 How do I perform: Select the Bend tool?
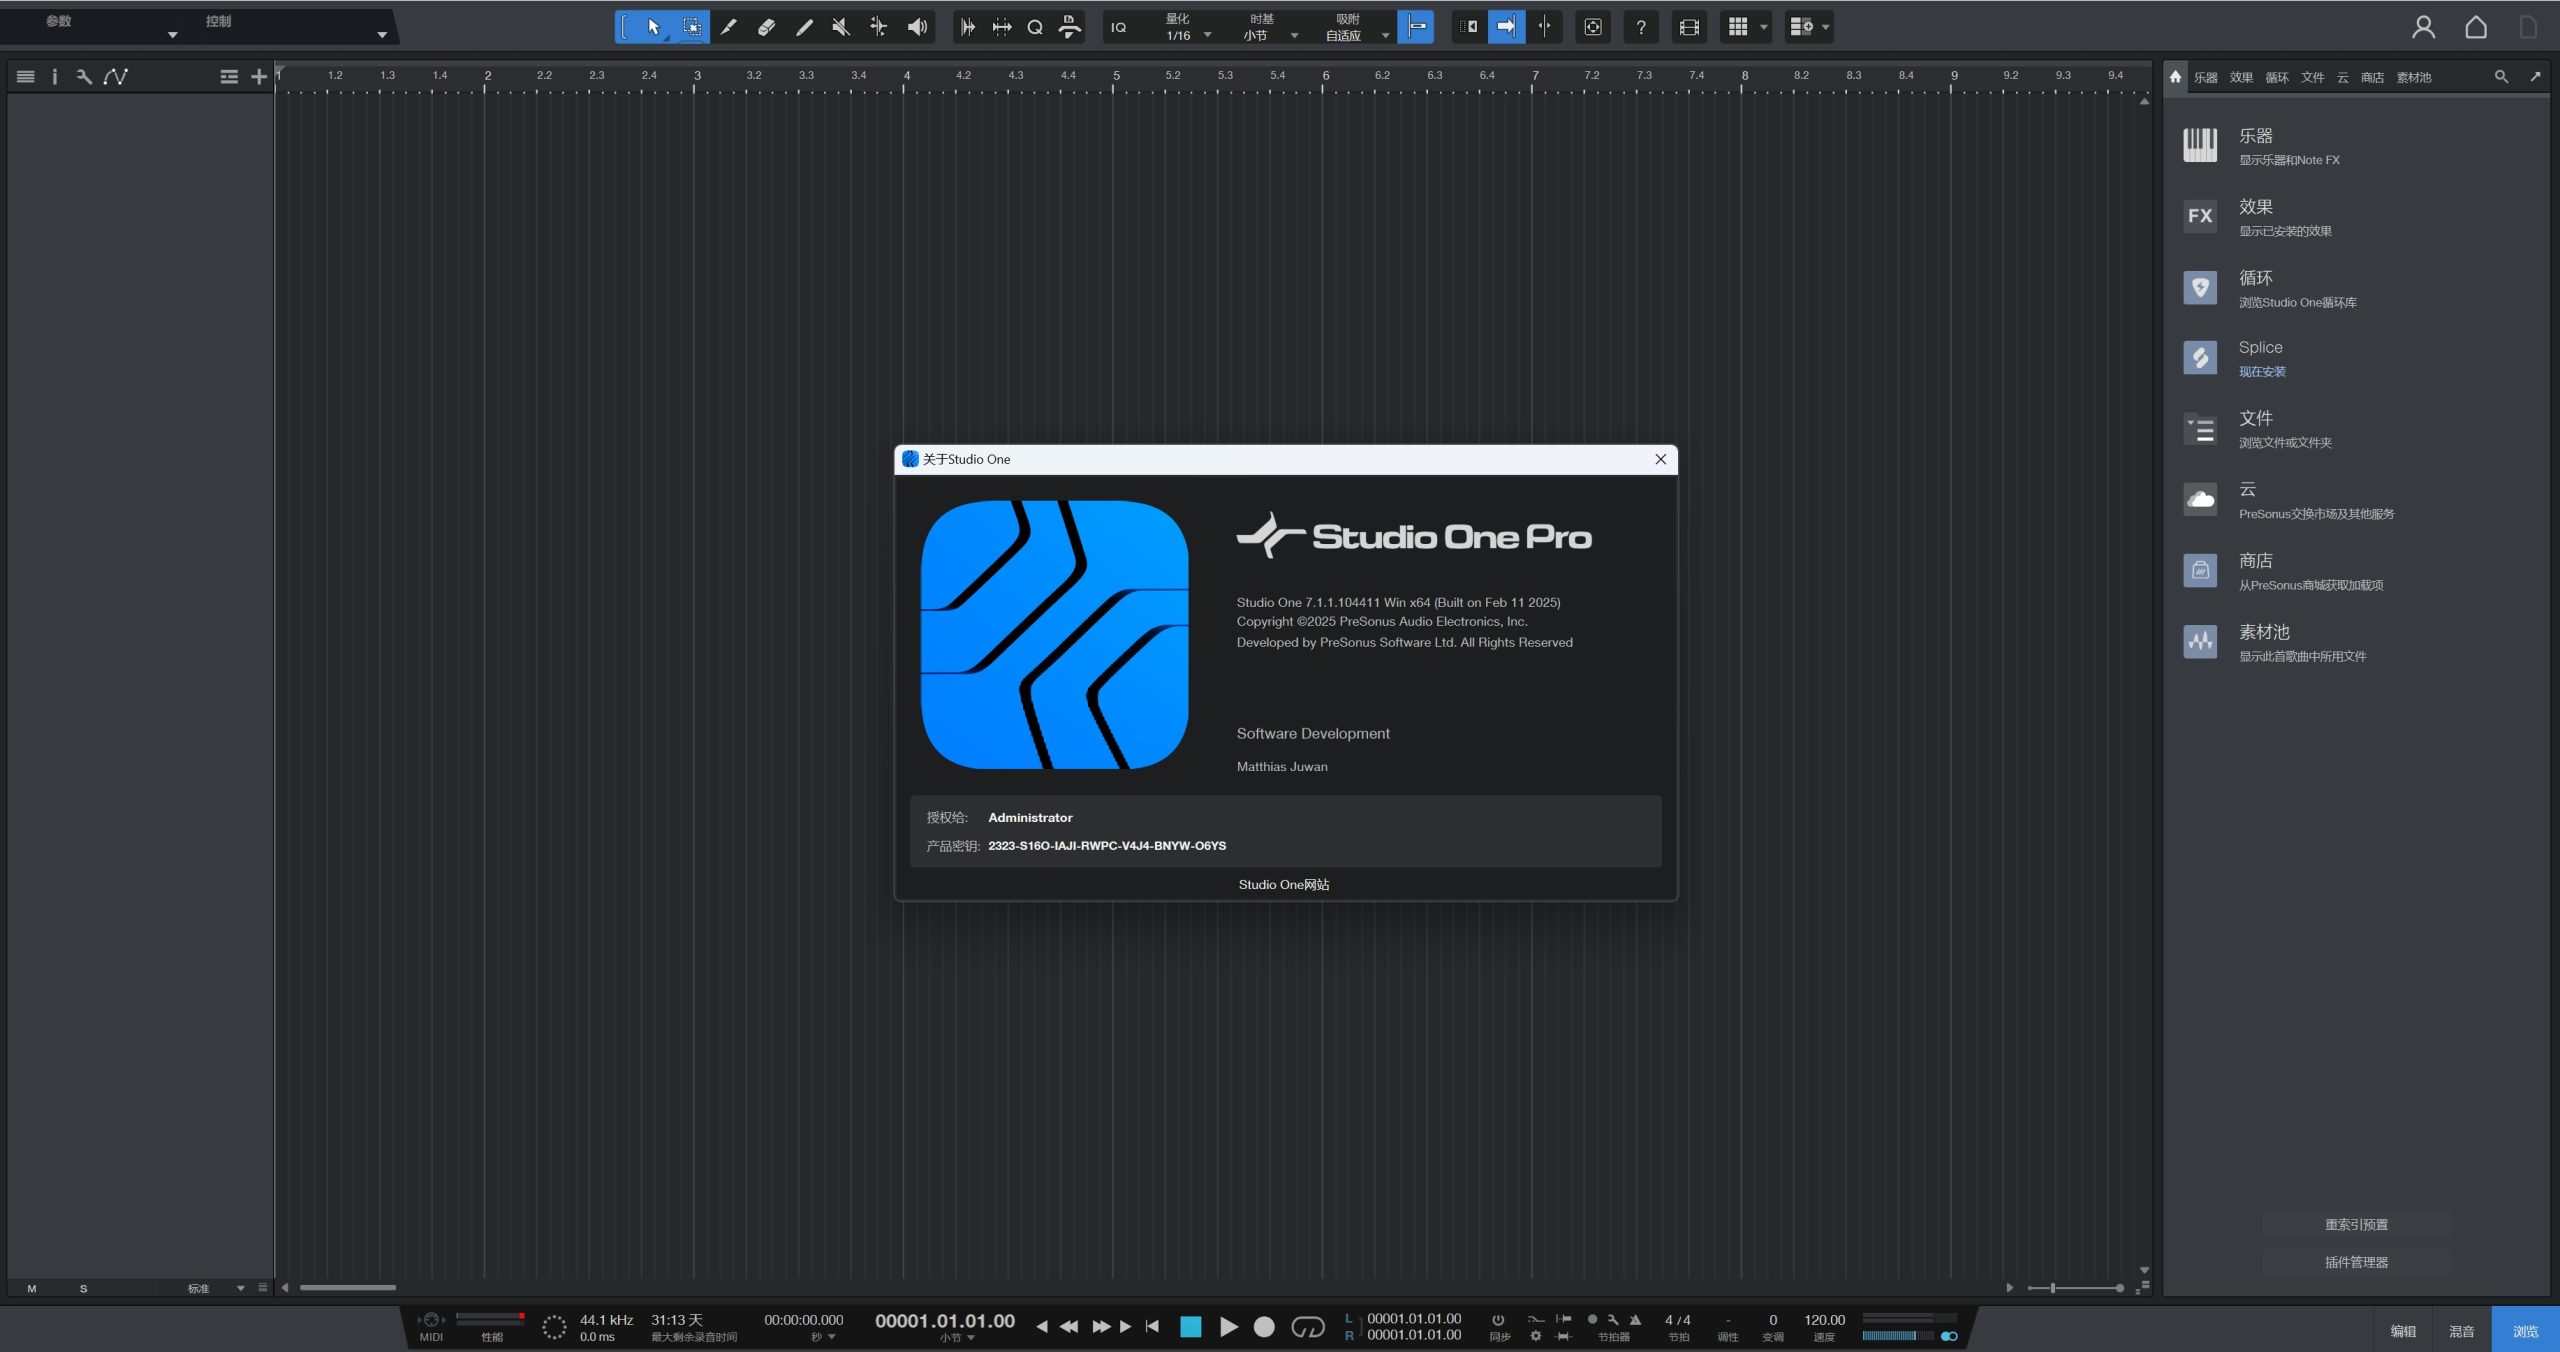[878, 27]
